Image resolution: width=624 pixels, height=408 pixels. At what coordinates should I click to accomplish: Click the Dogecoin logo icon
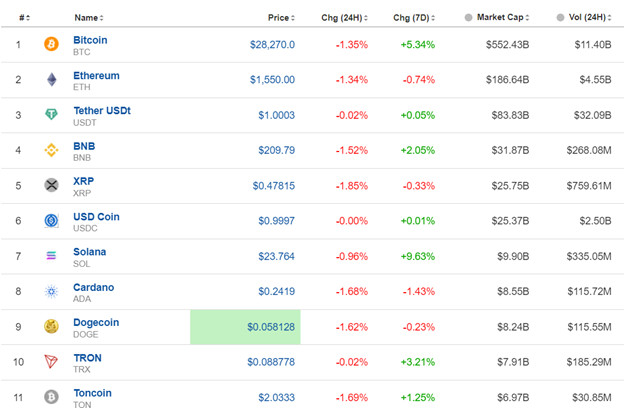51,326
